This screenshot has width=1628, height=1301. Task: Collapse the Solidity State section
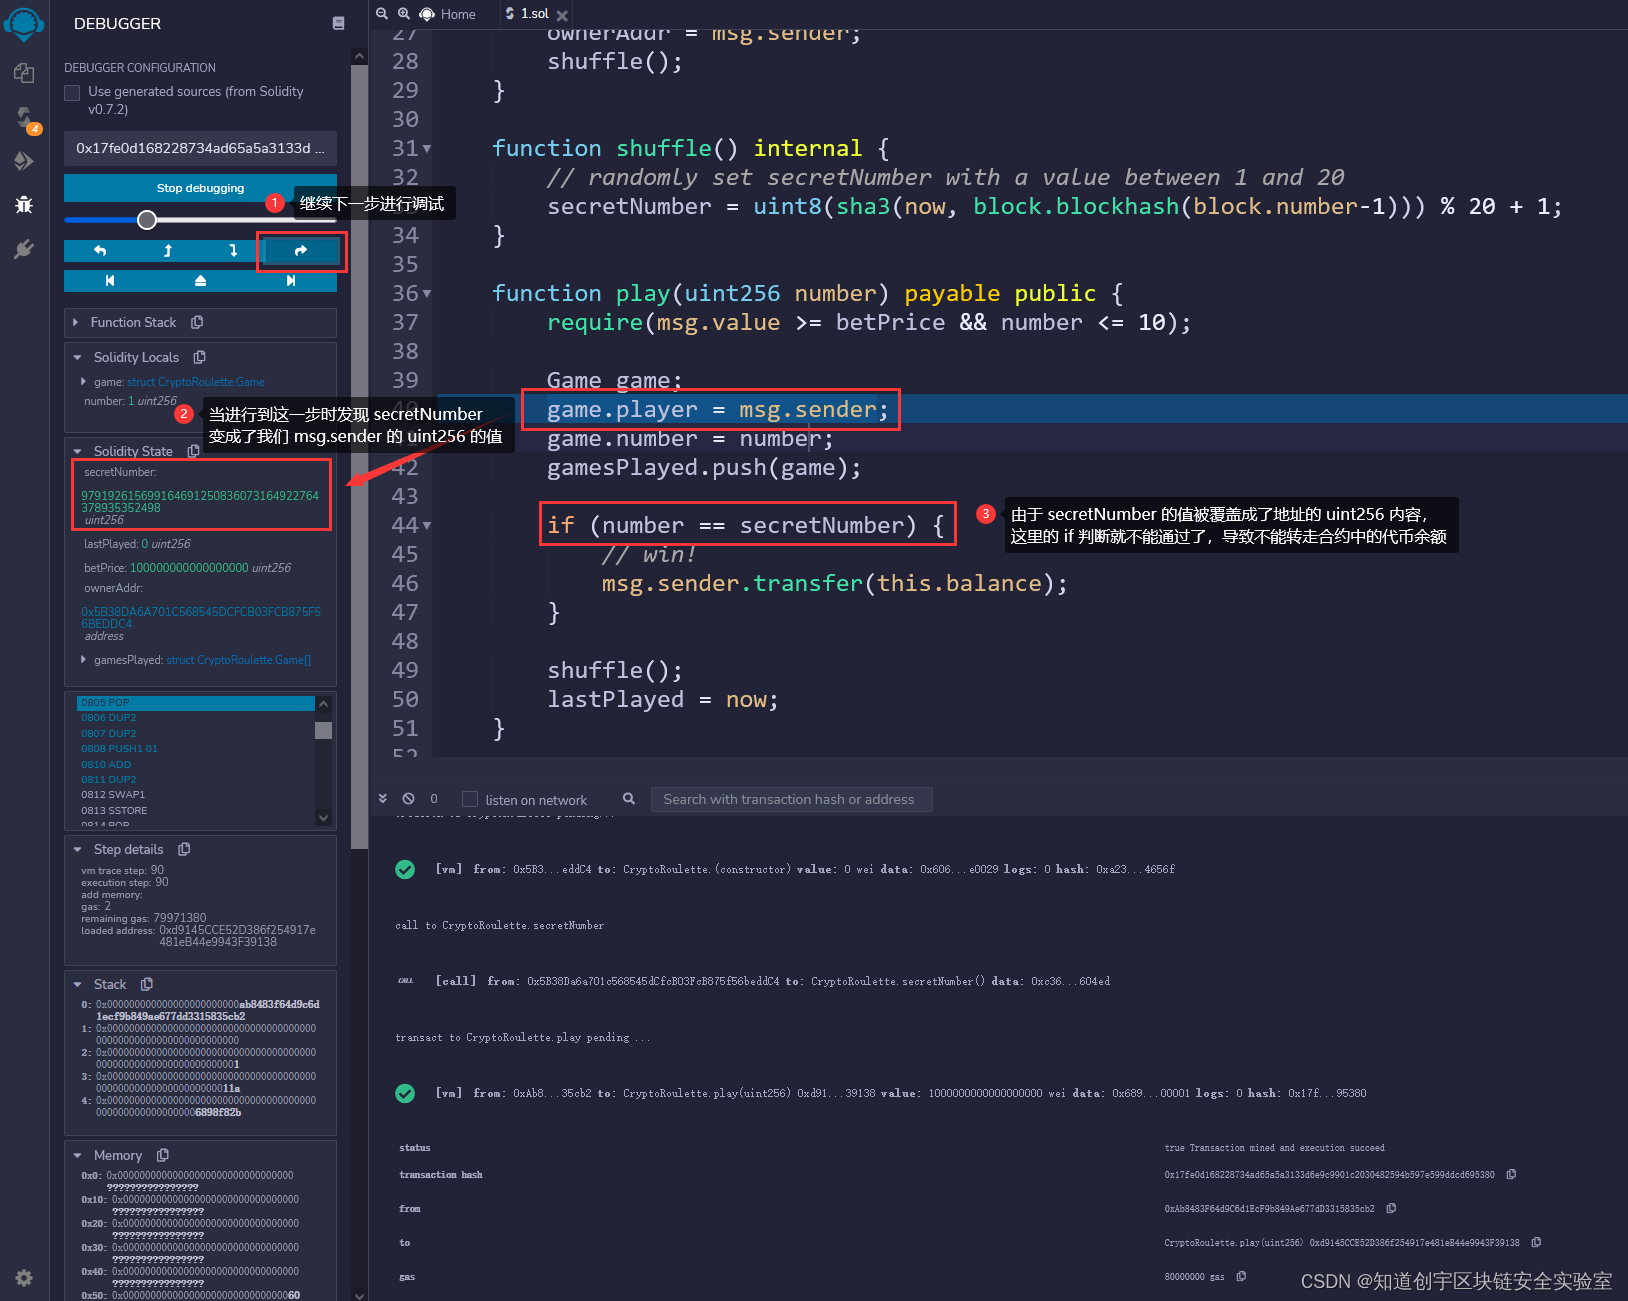click(77, 451)
